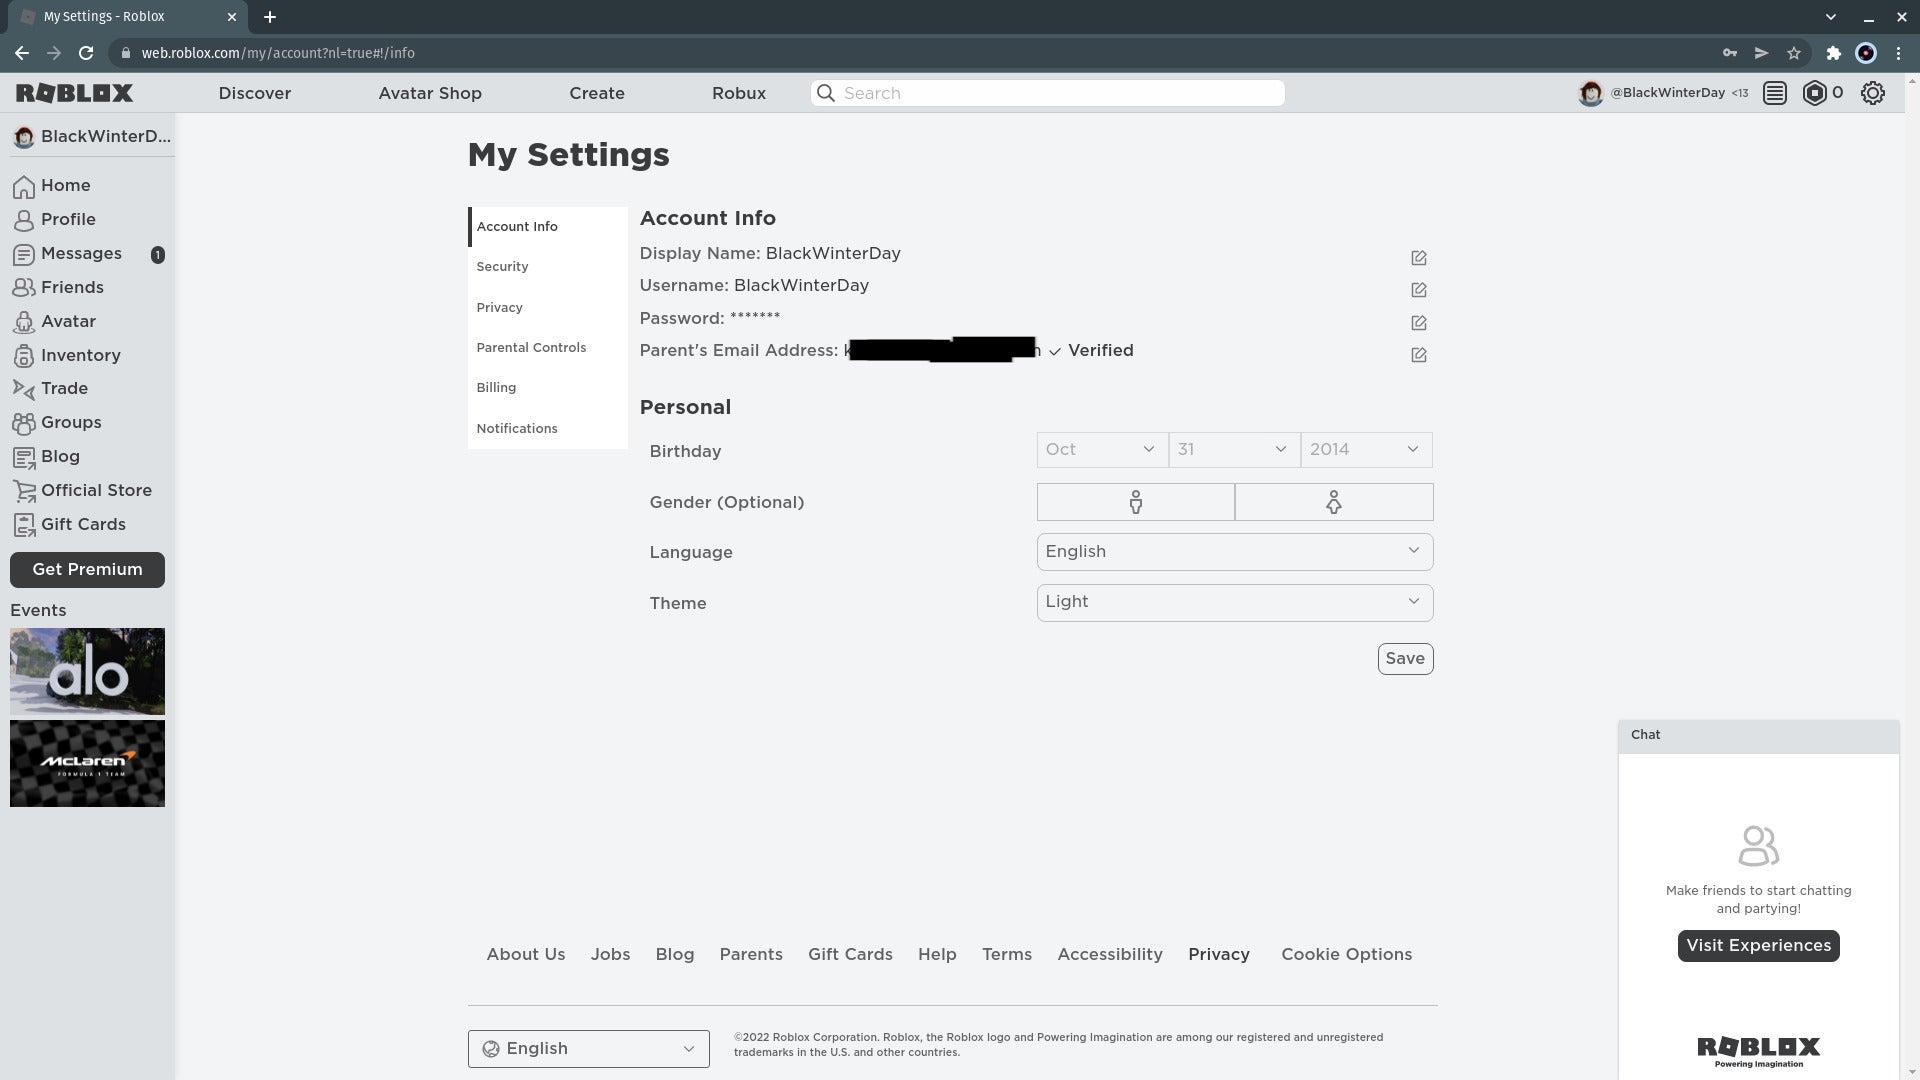This screenshot has height=1080, width=1920.
Task: Switch to the Account Info settings tab
Action: [548, 227]
